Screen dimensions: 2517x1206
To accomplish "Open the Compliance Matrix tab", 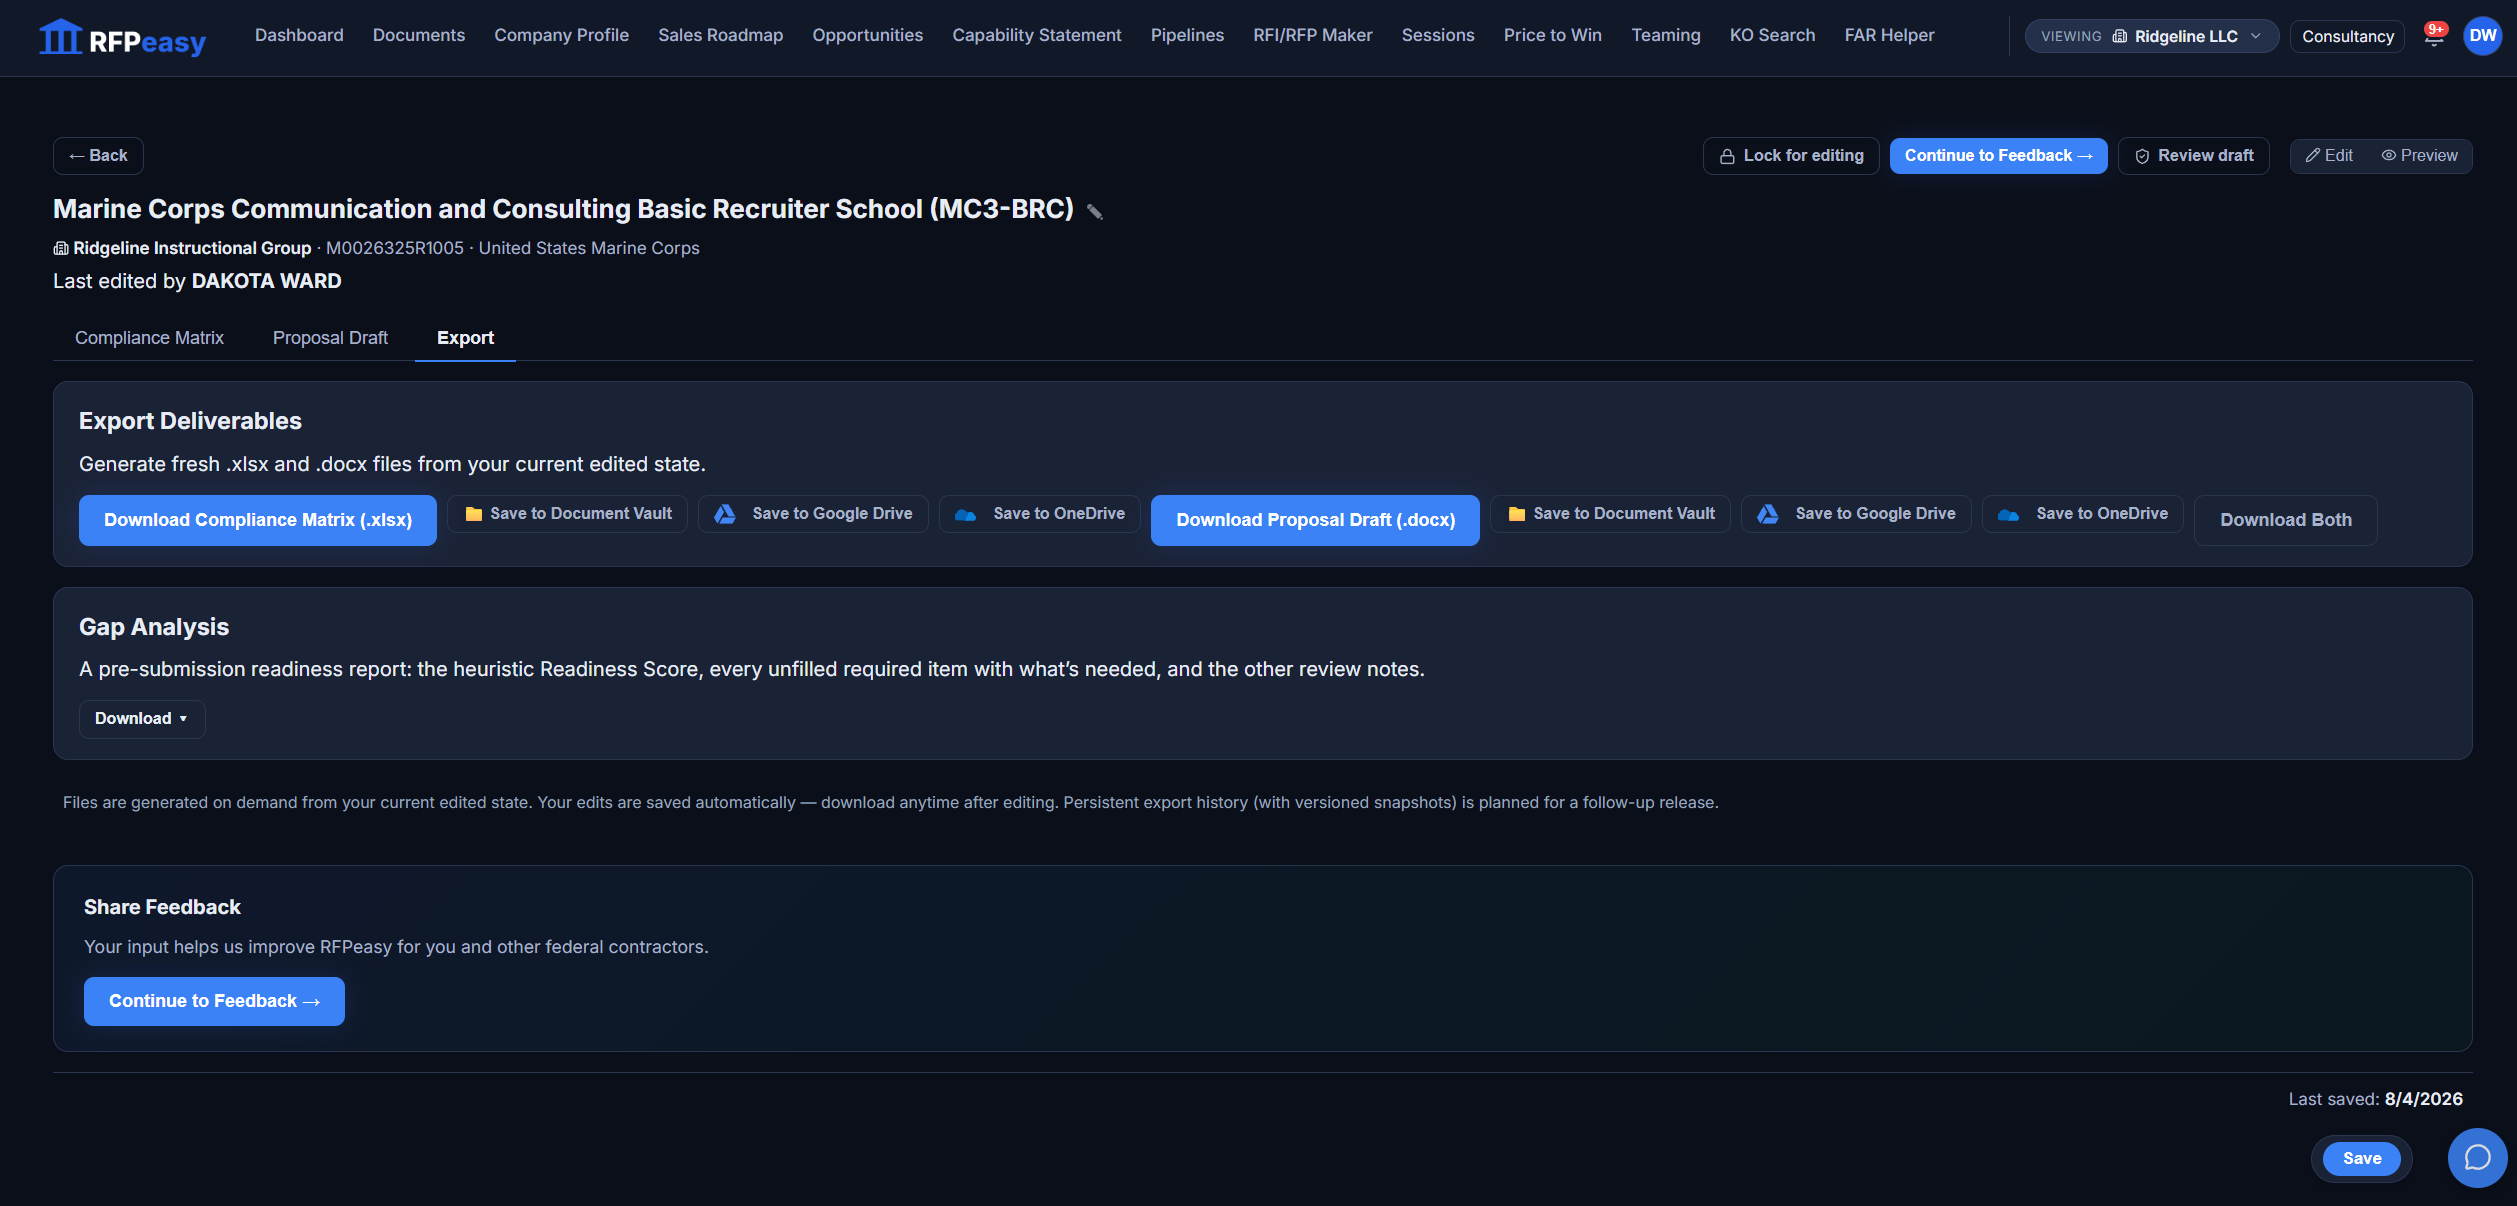I will [x=149, y=338].
